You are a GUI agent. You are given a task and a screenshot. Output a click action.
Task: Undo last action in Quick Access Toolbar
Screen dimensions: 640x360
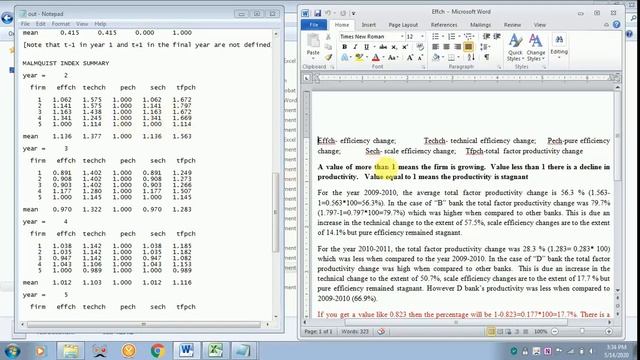328,13
